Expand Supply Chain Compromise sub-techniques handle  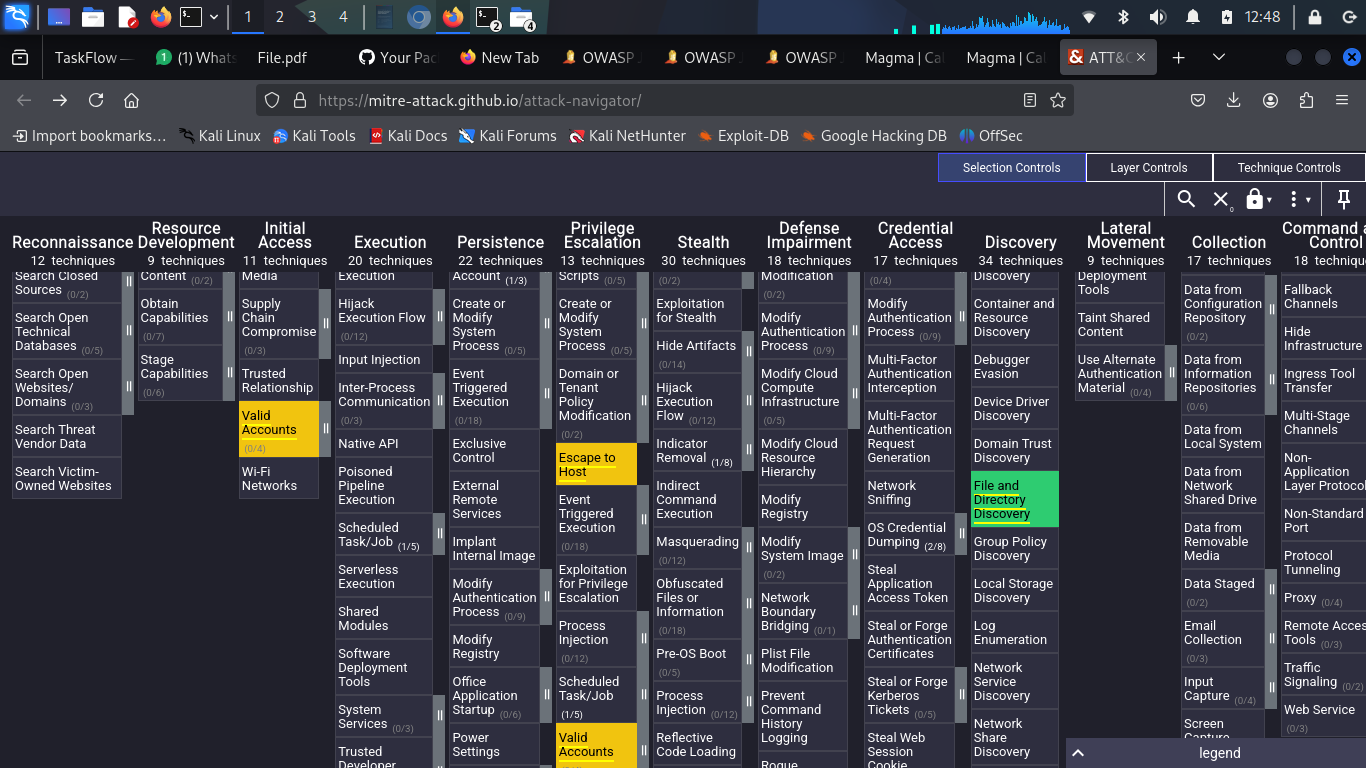(x=325, y=324)
